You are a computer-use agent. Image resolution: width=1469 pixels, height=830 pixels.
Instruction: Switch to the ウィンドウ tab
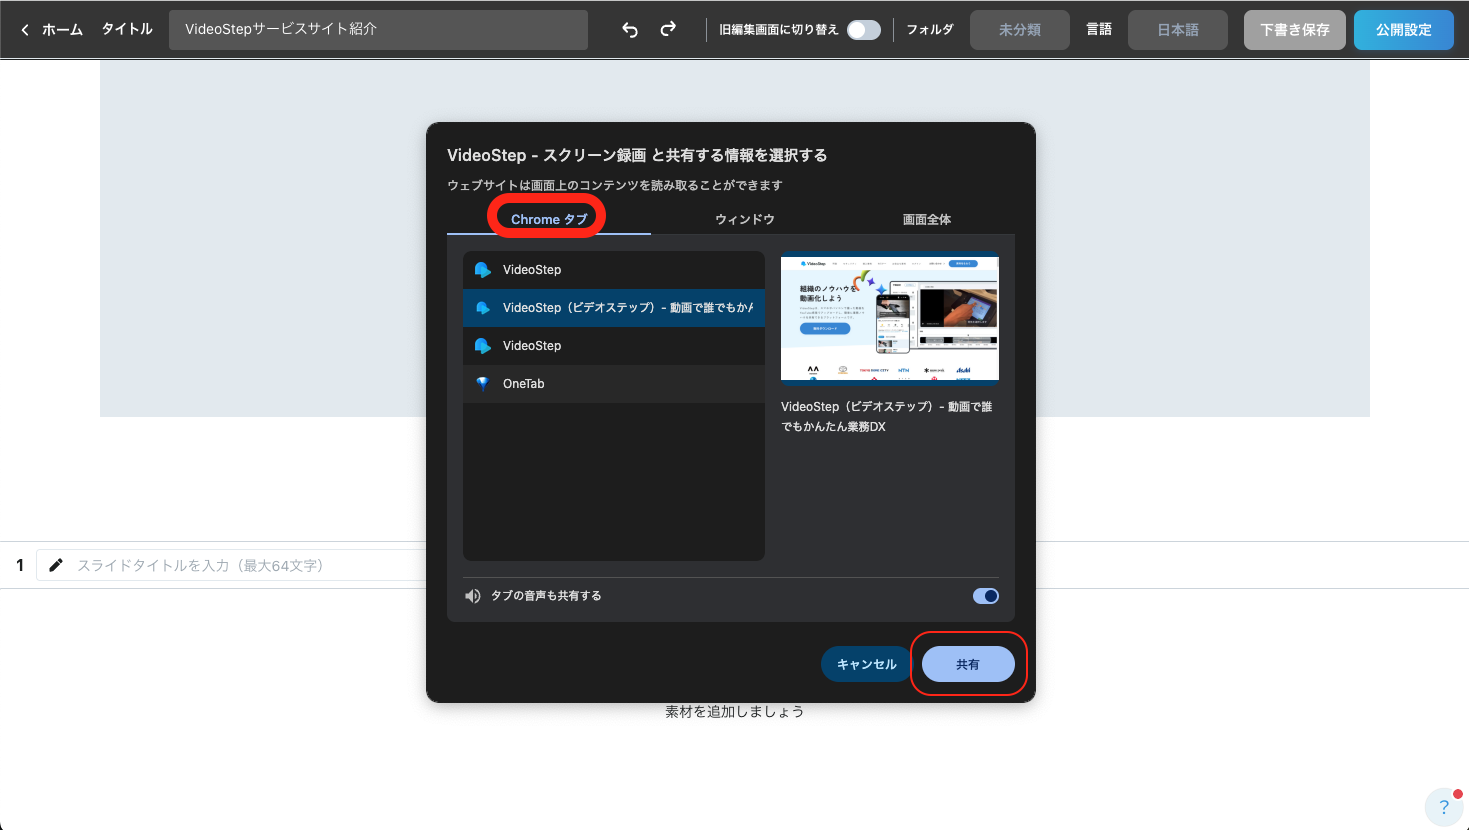click(x=745, y=219)
